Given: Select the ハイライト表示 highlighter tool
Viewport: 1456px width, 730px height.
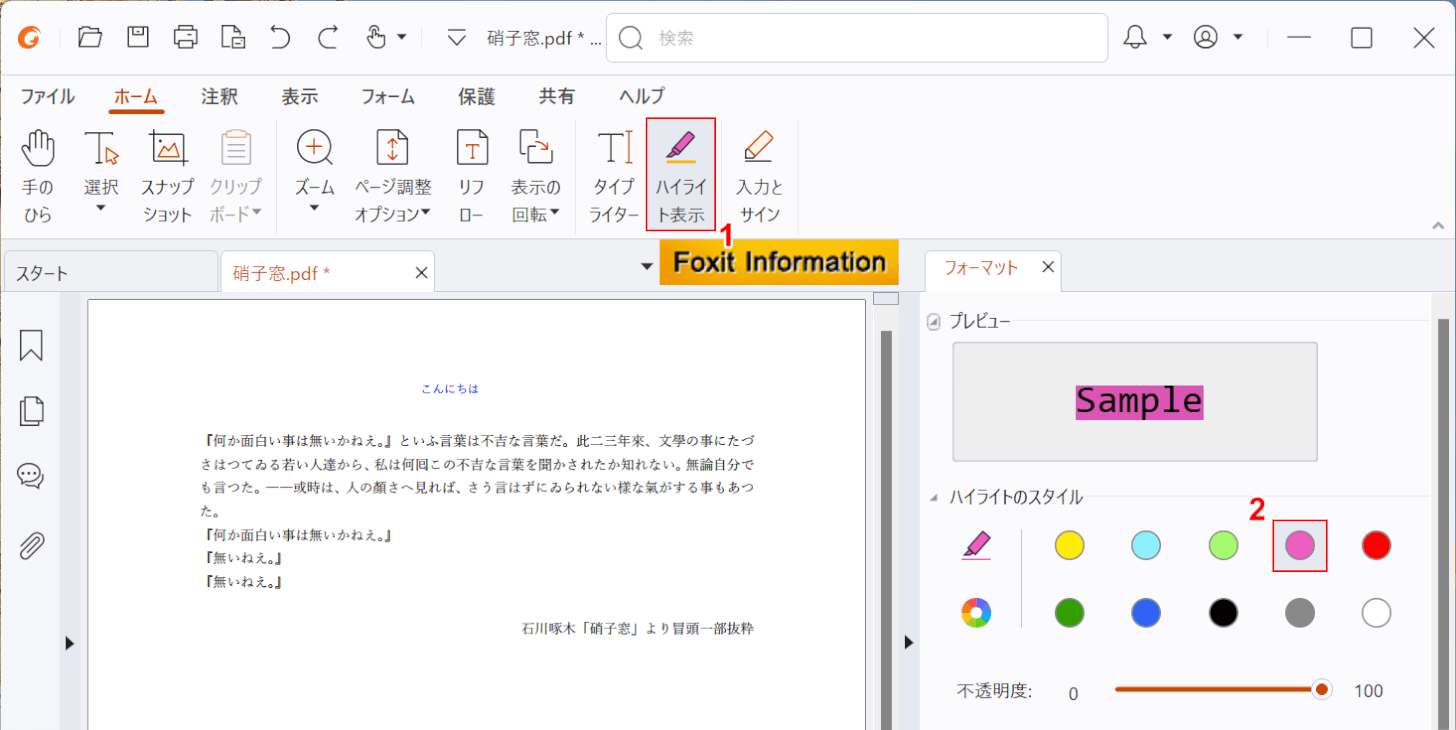Looking at the screenshot, I should [x=680, y=176].
